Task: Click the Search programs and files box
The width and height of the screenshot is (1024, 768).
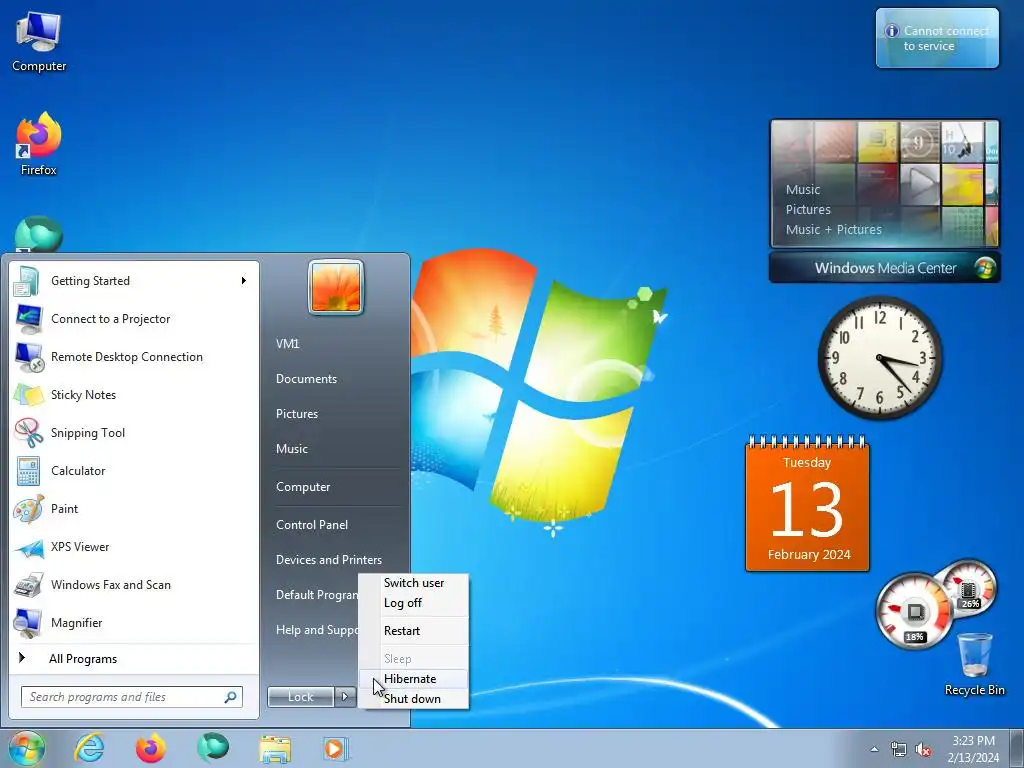Action: pos(132,697)
